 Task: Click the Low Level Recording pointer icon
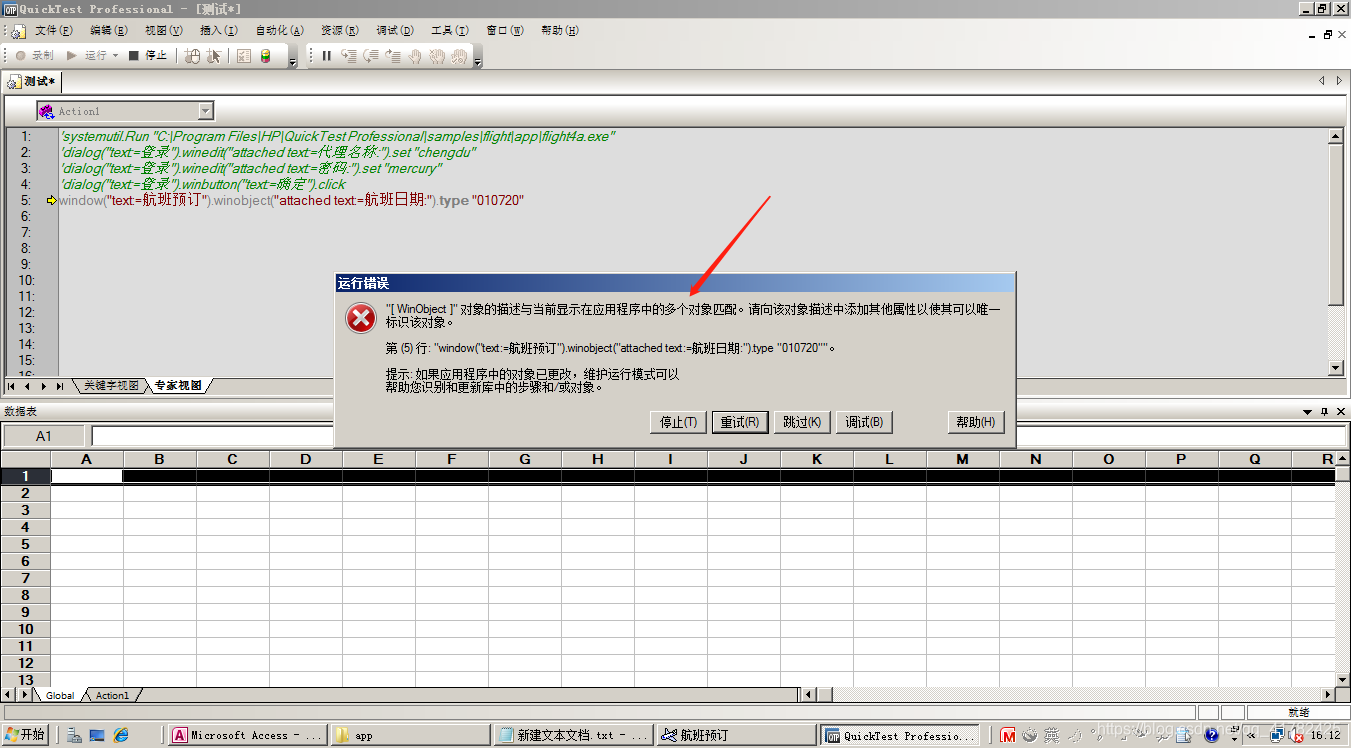coord(213,56)
